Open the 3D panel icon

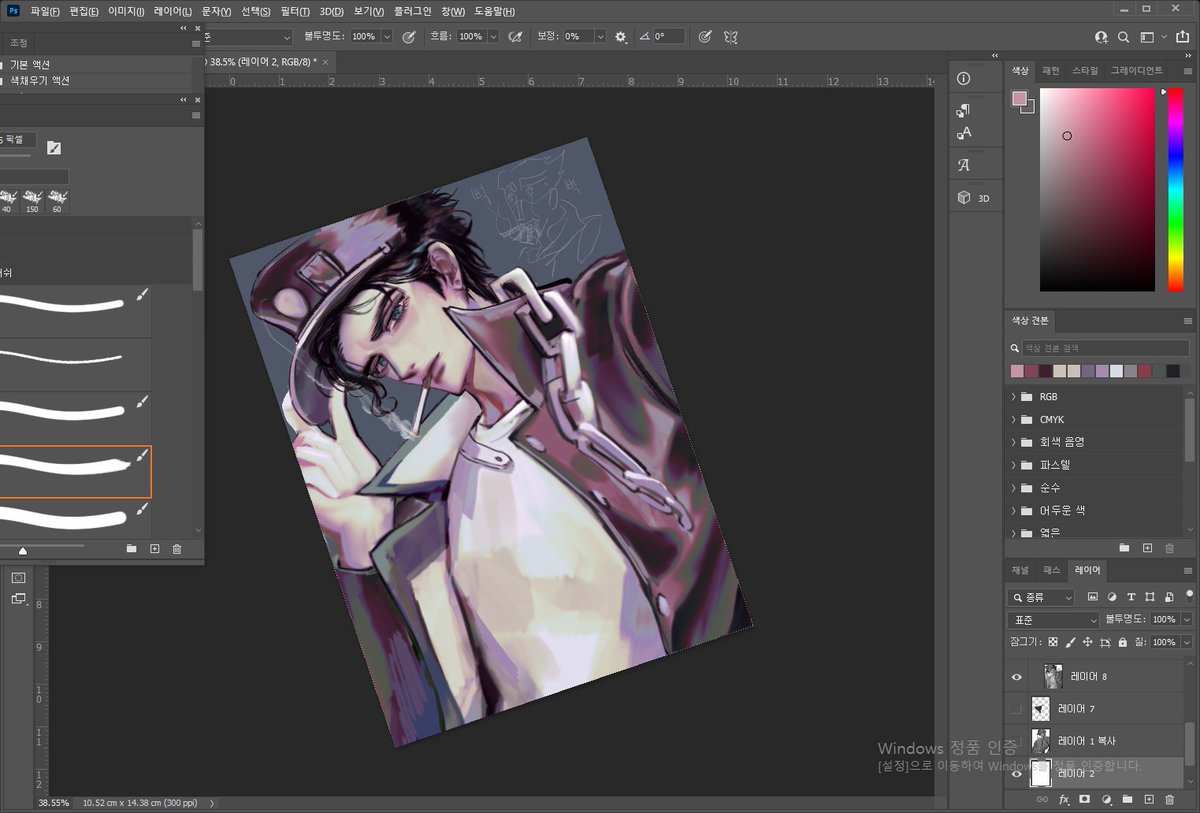(964, 198)
